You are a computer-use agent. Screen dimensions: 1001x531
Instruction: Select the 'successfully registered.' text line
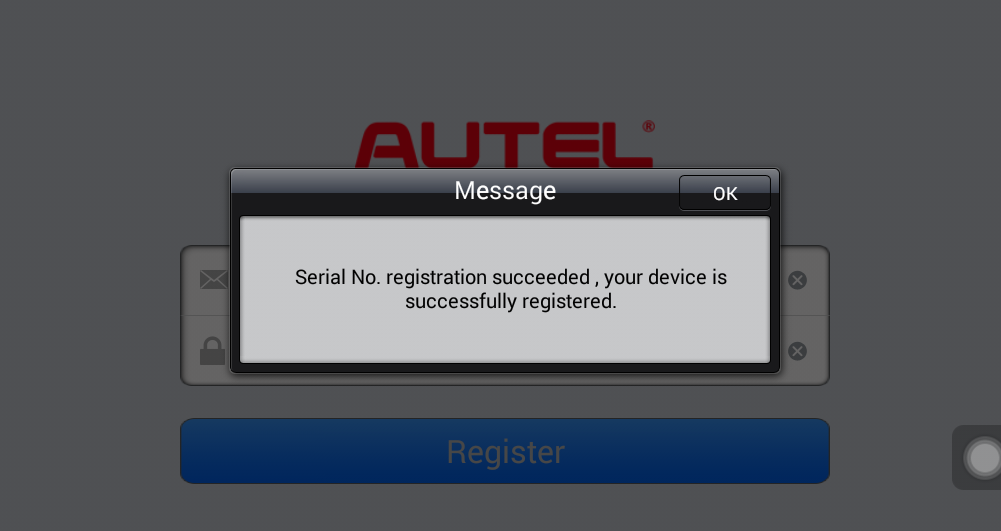tap(511, 301)
